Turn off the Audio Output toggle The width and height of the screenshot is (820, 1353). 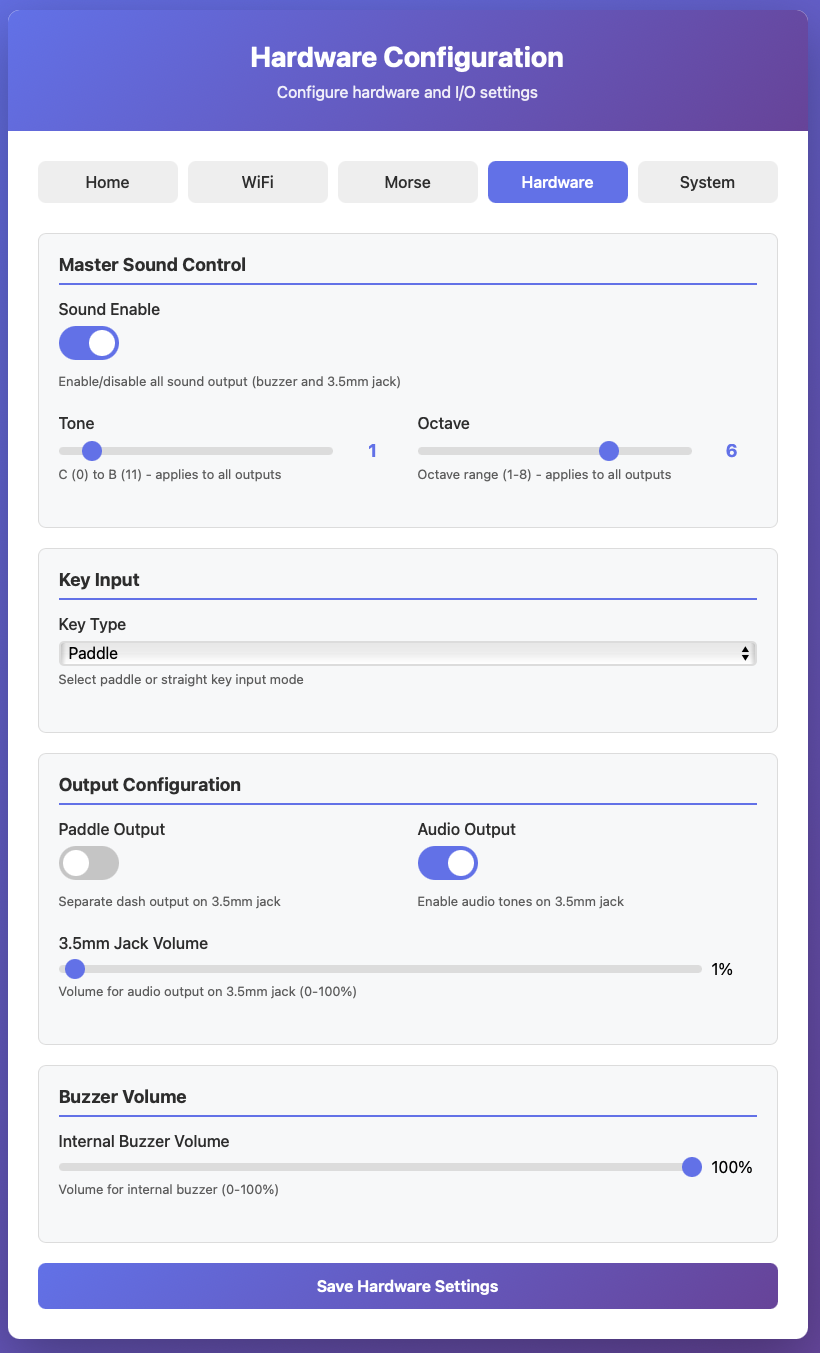tap(448, 863)
